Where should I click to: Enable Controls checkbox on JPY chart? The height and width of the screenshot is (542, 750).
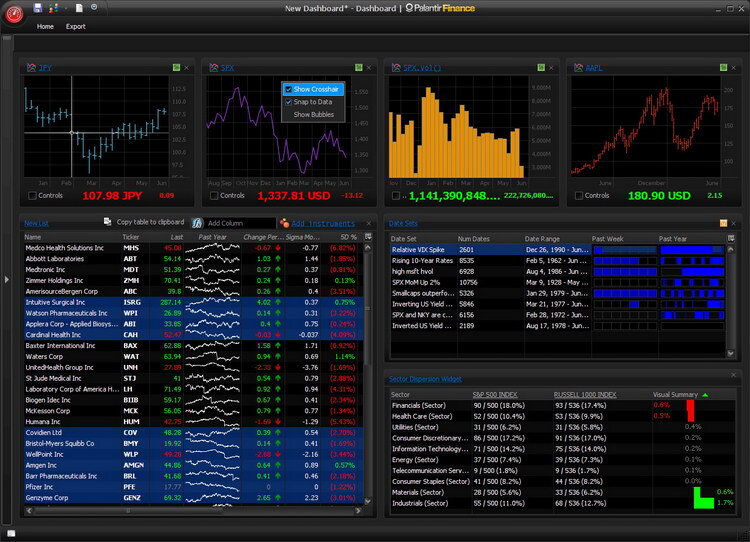tap(33, 196)
